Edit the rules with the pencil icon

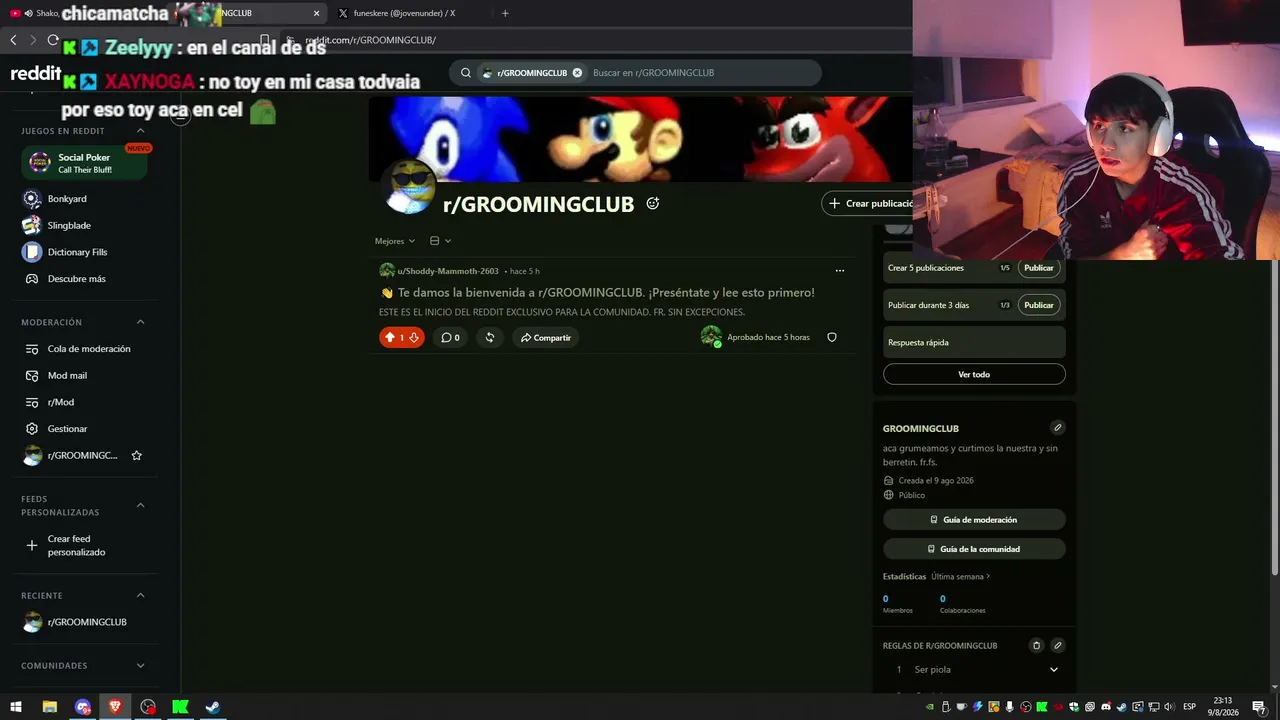(x=1058, y=646)
